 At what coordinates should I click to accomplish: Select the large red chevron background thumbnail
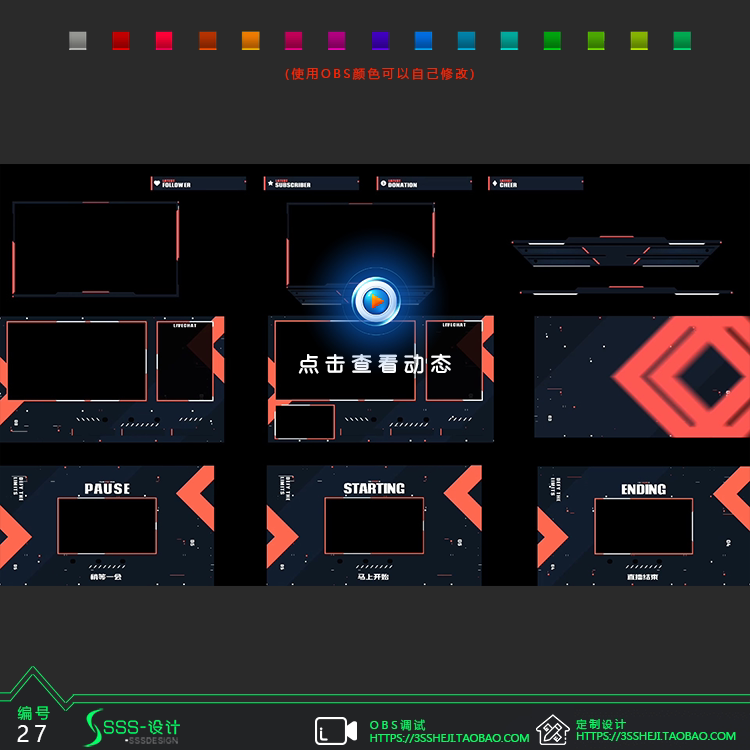click(x=642, y=376)
